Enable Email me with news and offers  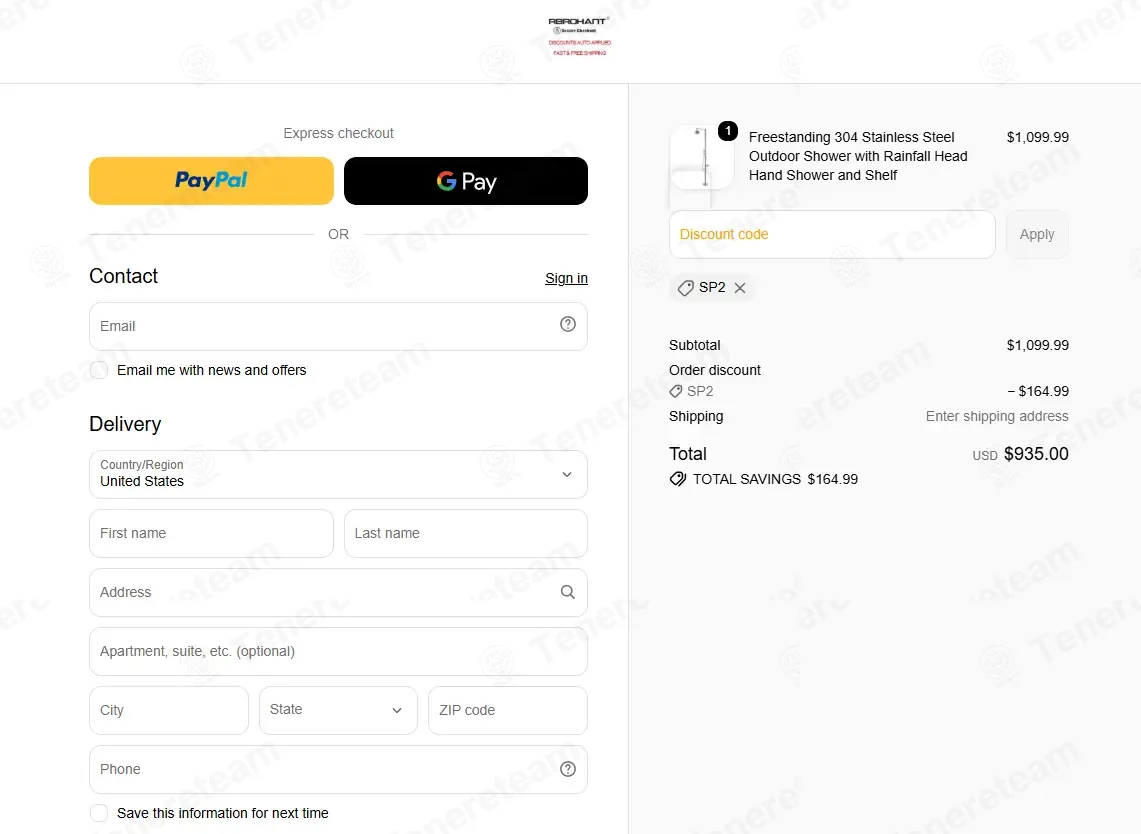point(99,370)
